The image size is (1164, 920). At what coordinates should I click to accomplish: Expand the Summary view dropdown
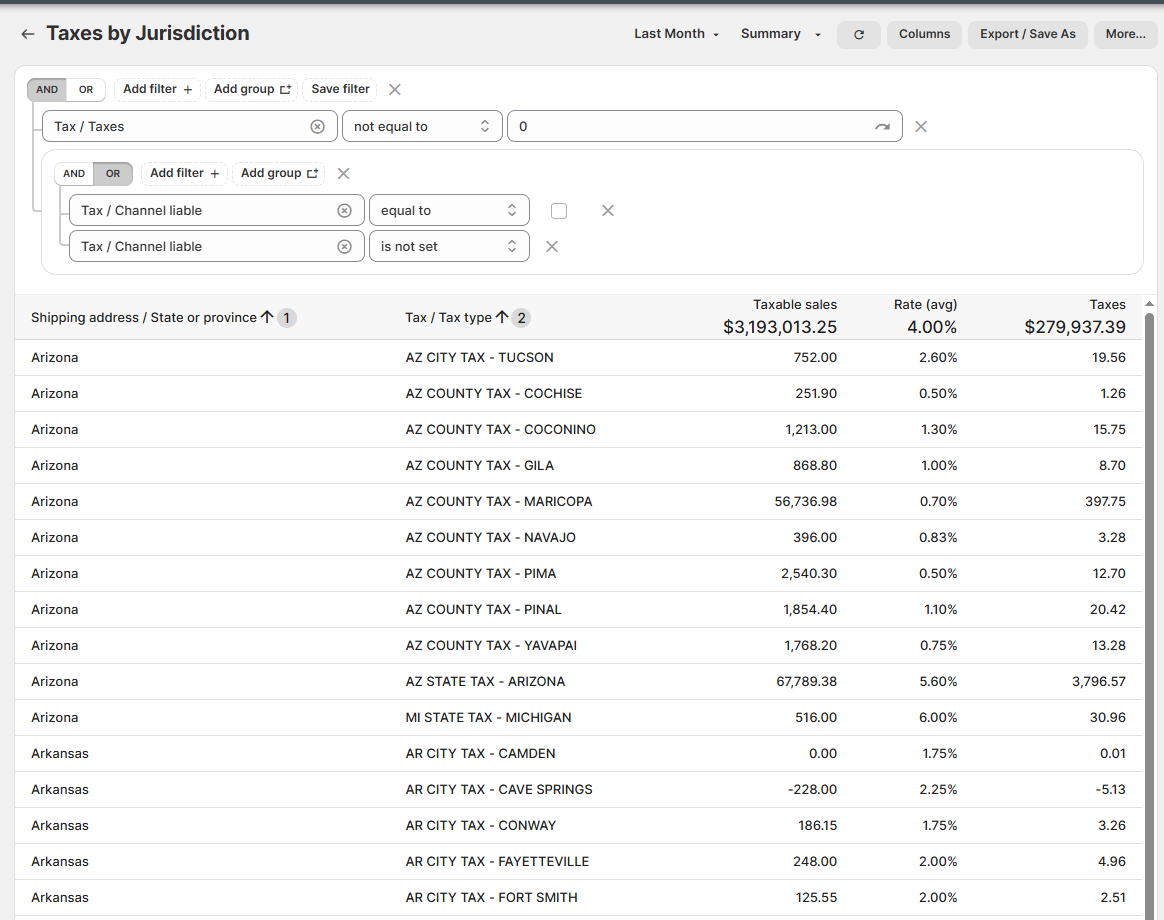point(780,34)
